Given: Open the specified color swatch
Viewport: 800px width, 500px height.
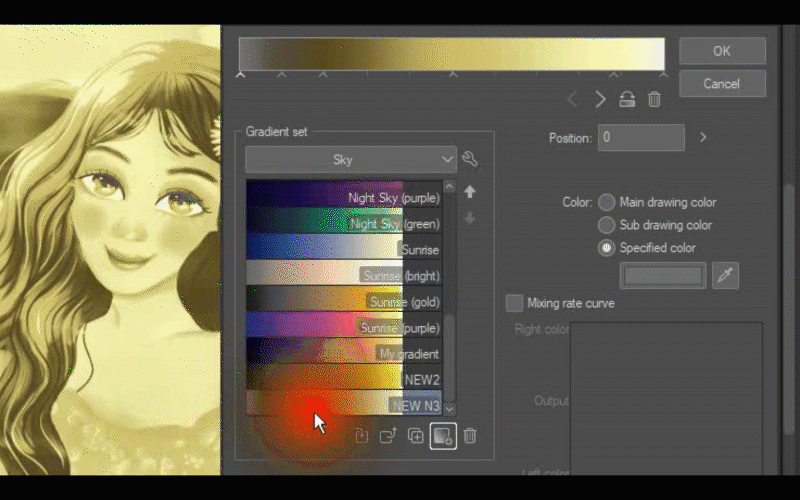Looking at the screenshot, I should point(663,276).
